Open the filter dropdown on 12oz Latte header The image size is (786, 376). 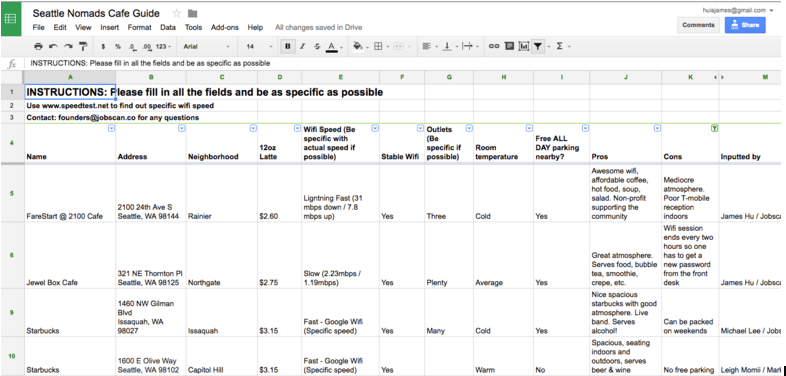297,128
